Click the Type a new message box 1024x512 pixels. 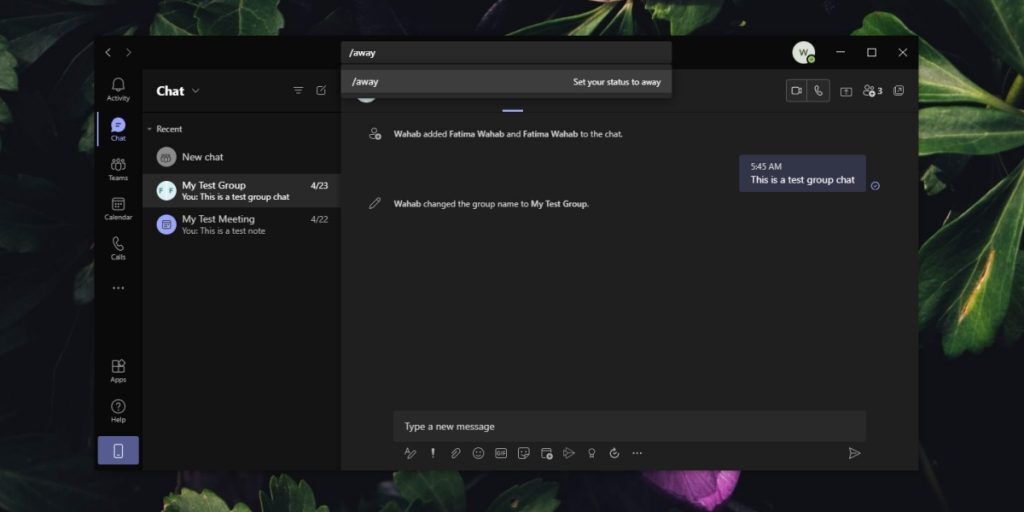pyautogui.click(x=628, y=426)
